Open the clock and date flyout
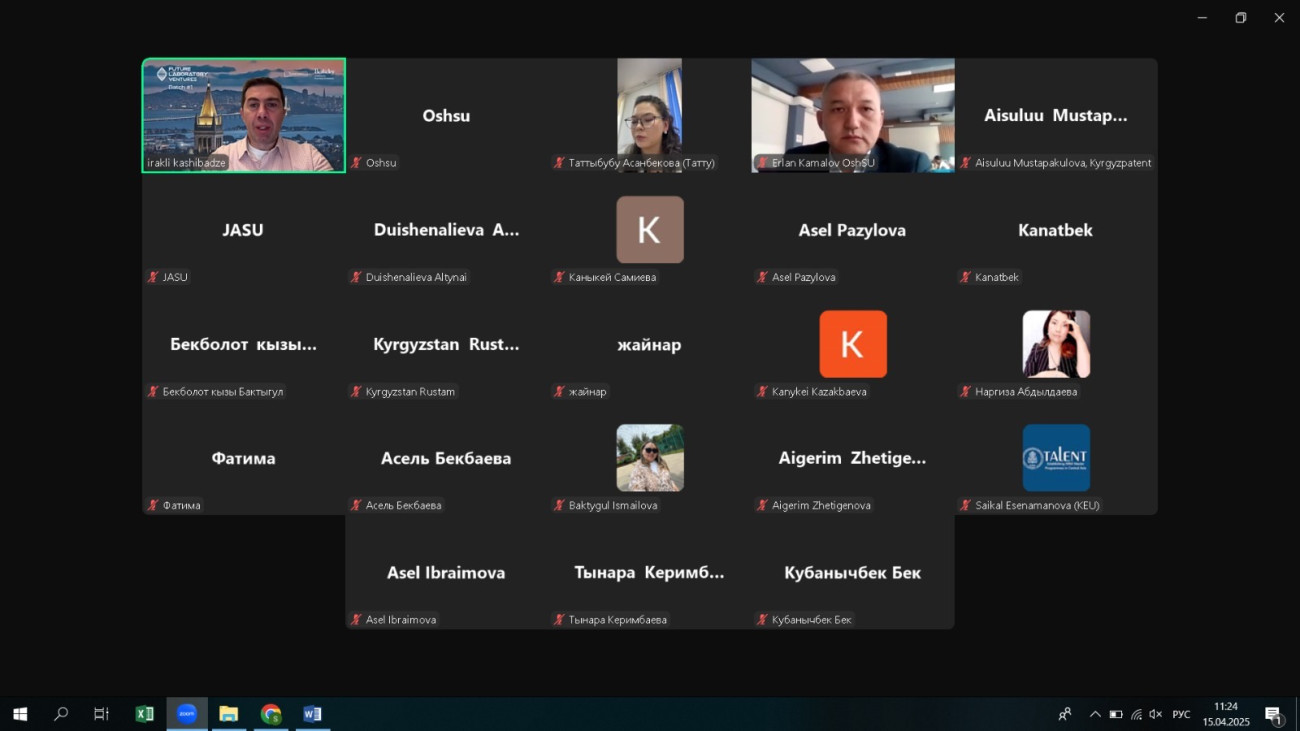The height and width of the screenshot is (731, 1300). click(1226, 714)
